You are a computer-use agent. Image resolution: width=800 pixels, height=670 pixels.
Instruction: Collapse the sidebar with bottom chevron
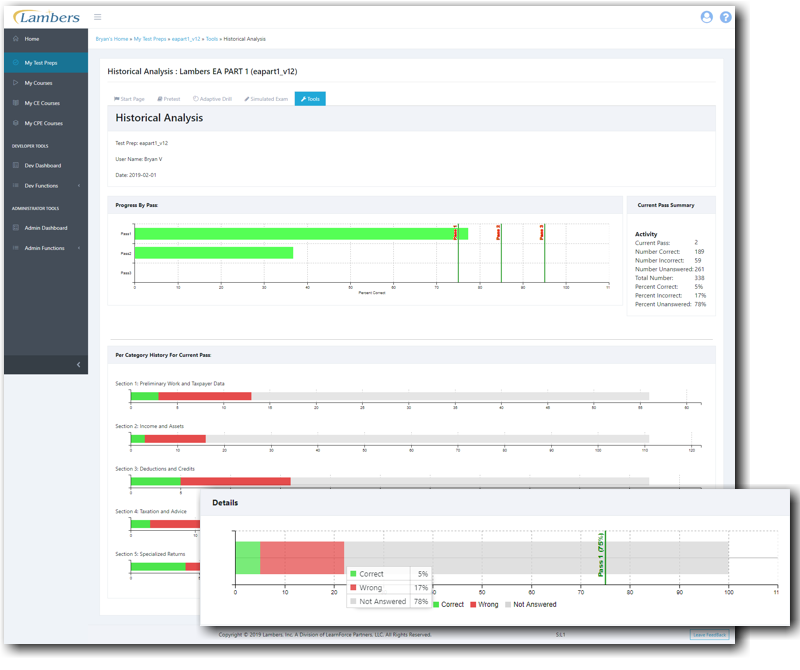[78, 364]
